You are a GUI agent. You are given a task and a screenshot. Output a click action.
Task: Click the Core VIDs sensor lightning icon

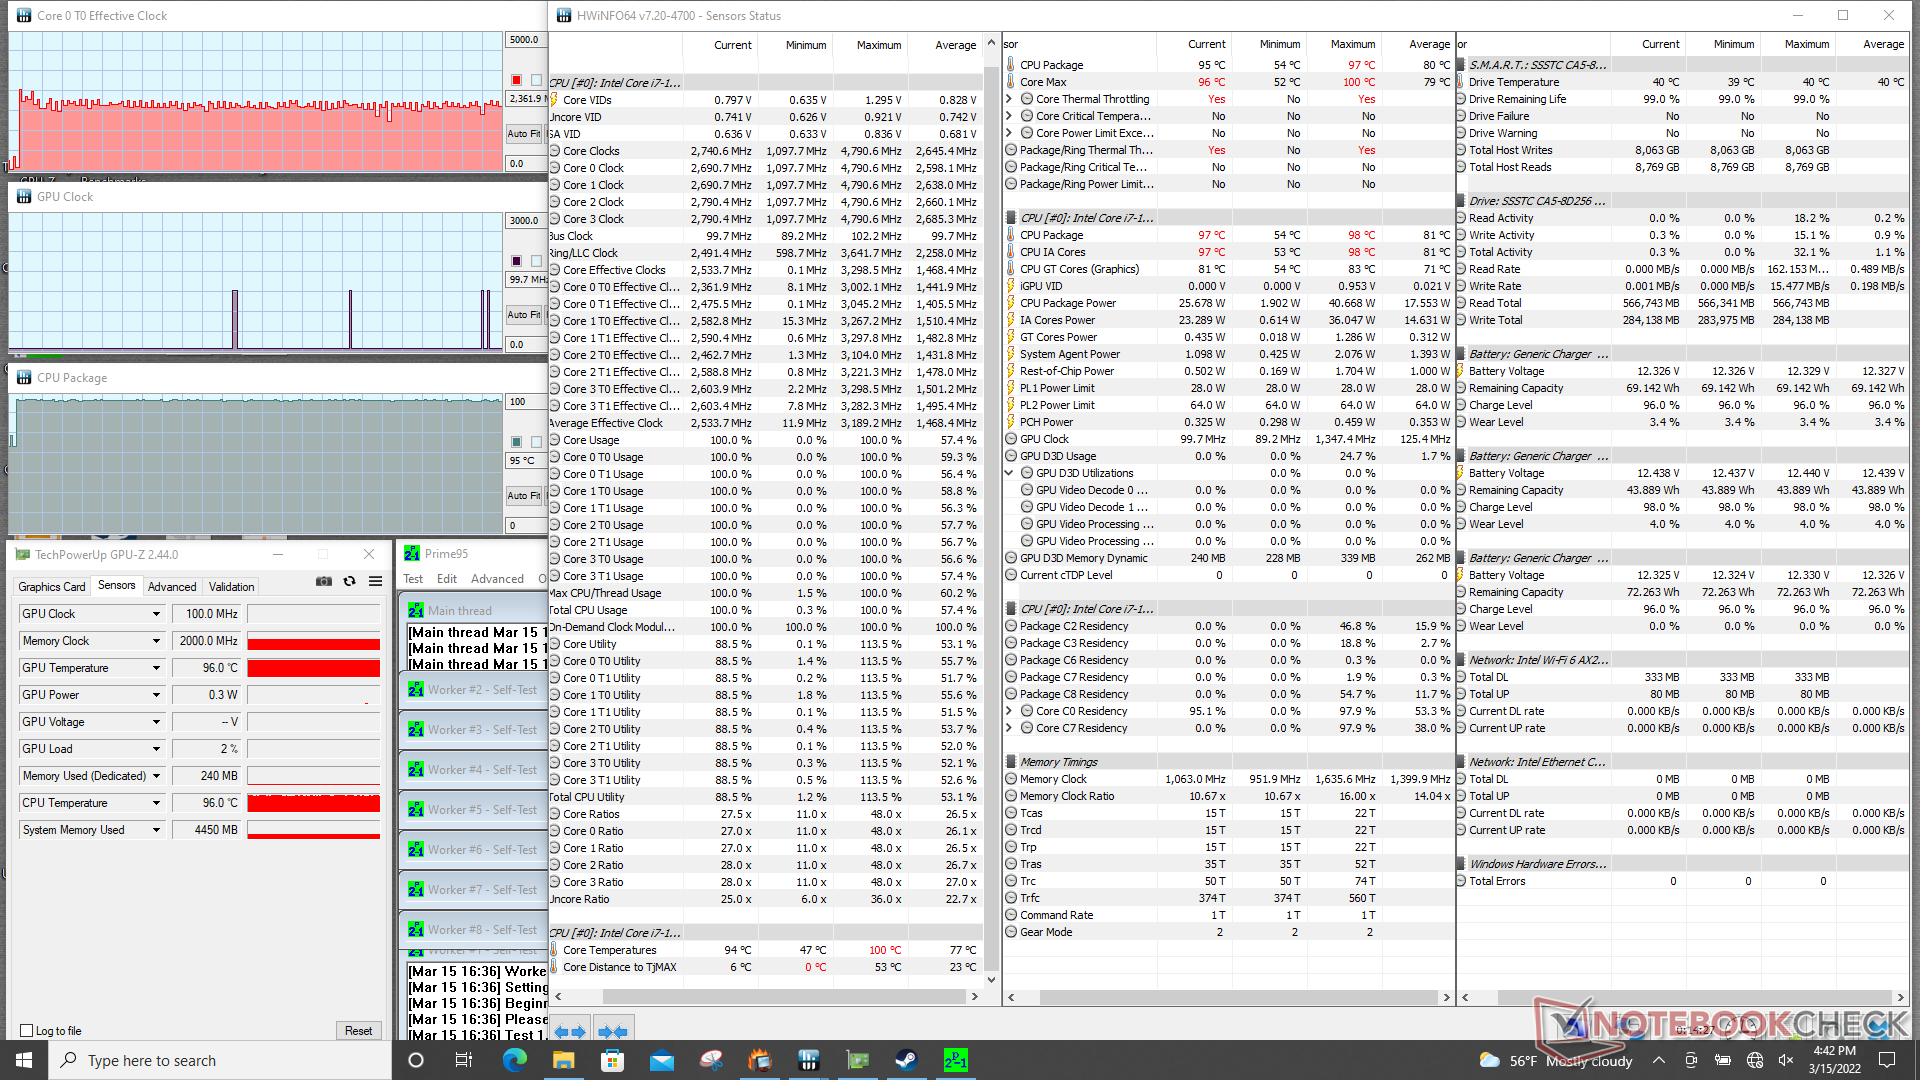click(x=554, y=100)
